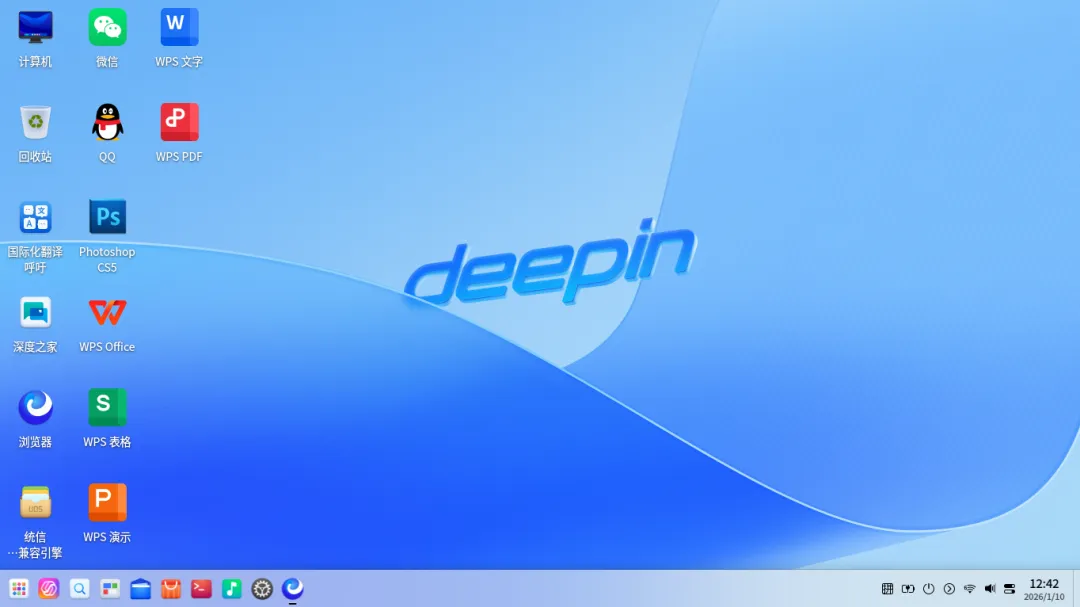
Task: Click the show desktop strip at the dock edge
Action: coord(1076,588)
